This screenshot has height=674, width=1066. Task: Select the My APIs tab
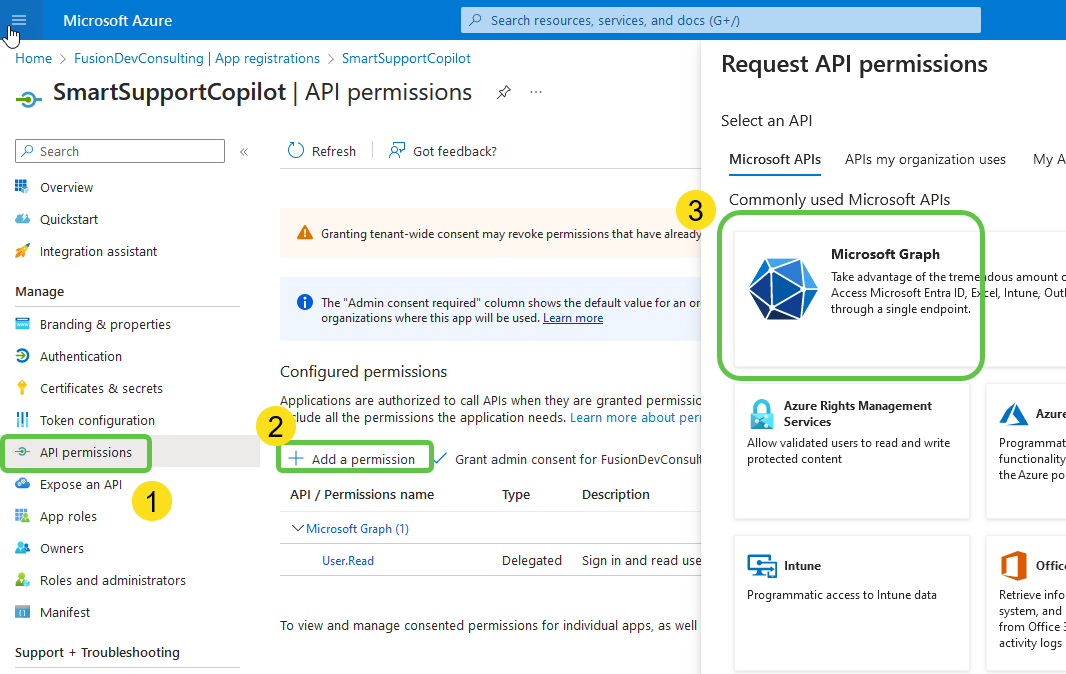[x=1049, y=159]
